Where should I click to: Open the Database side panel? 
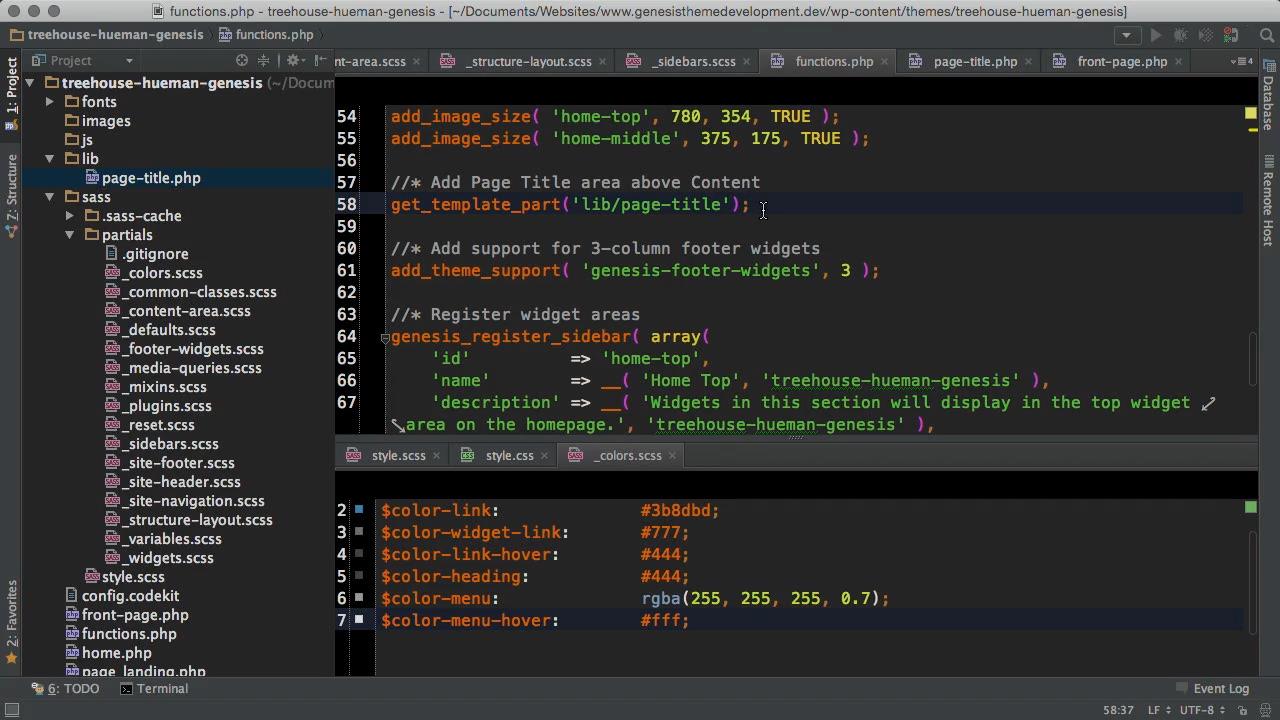[x=1268, y=95]
